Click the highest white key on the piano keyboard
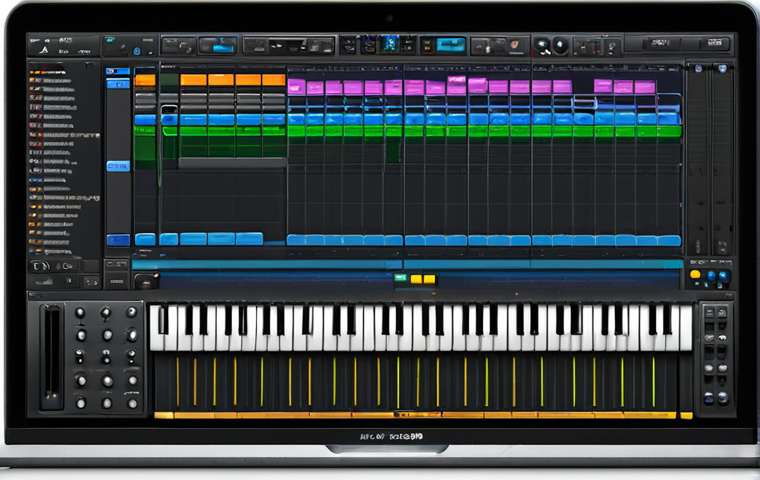 [686, 327]
